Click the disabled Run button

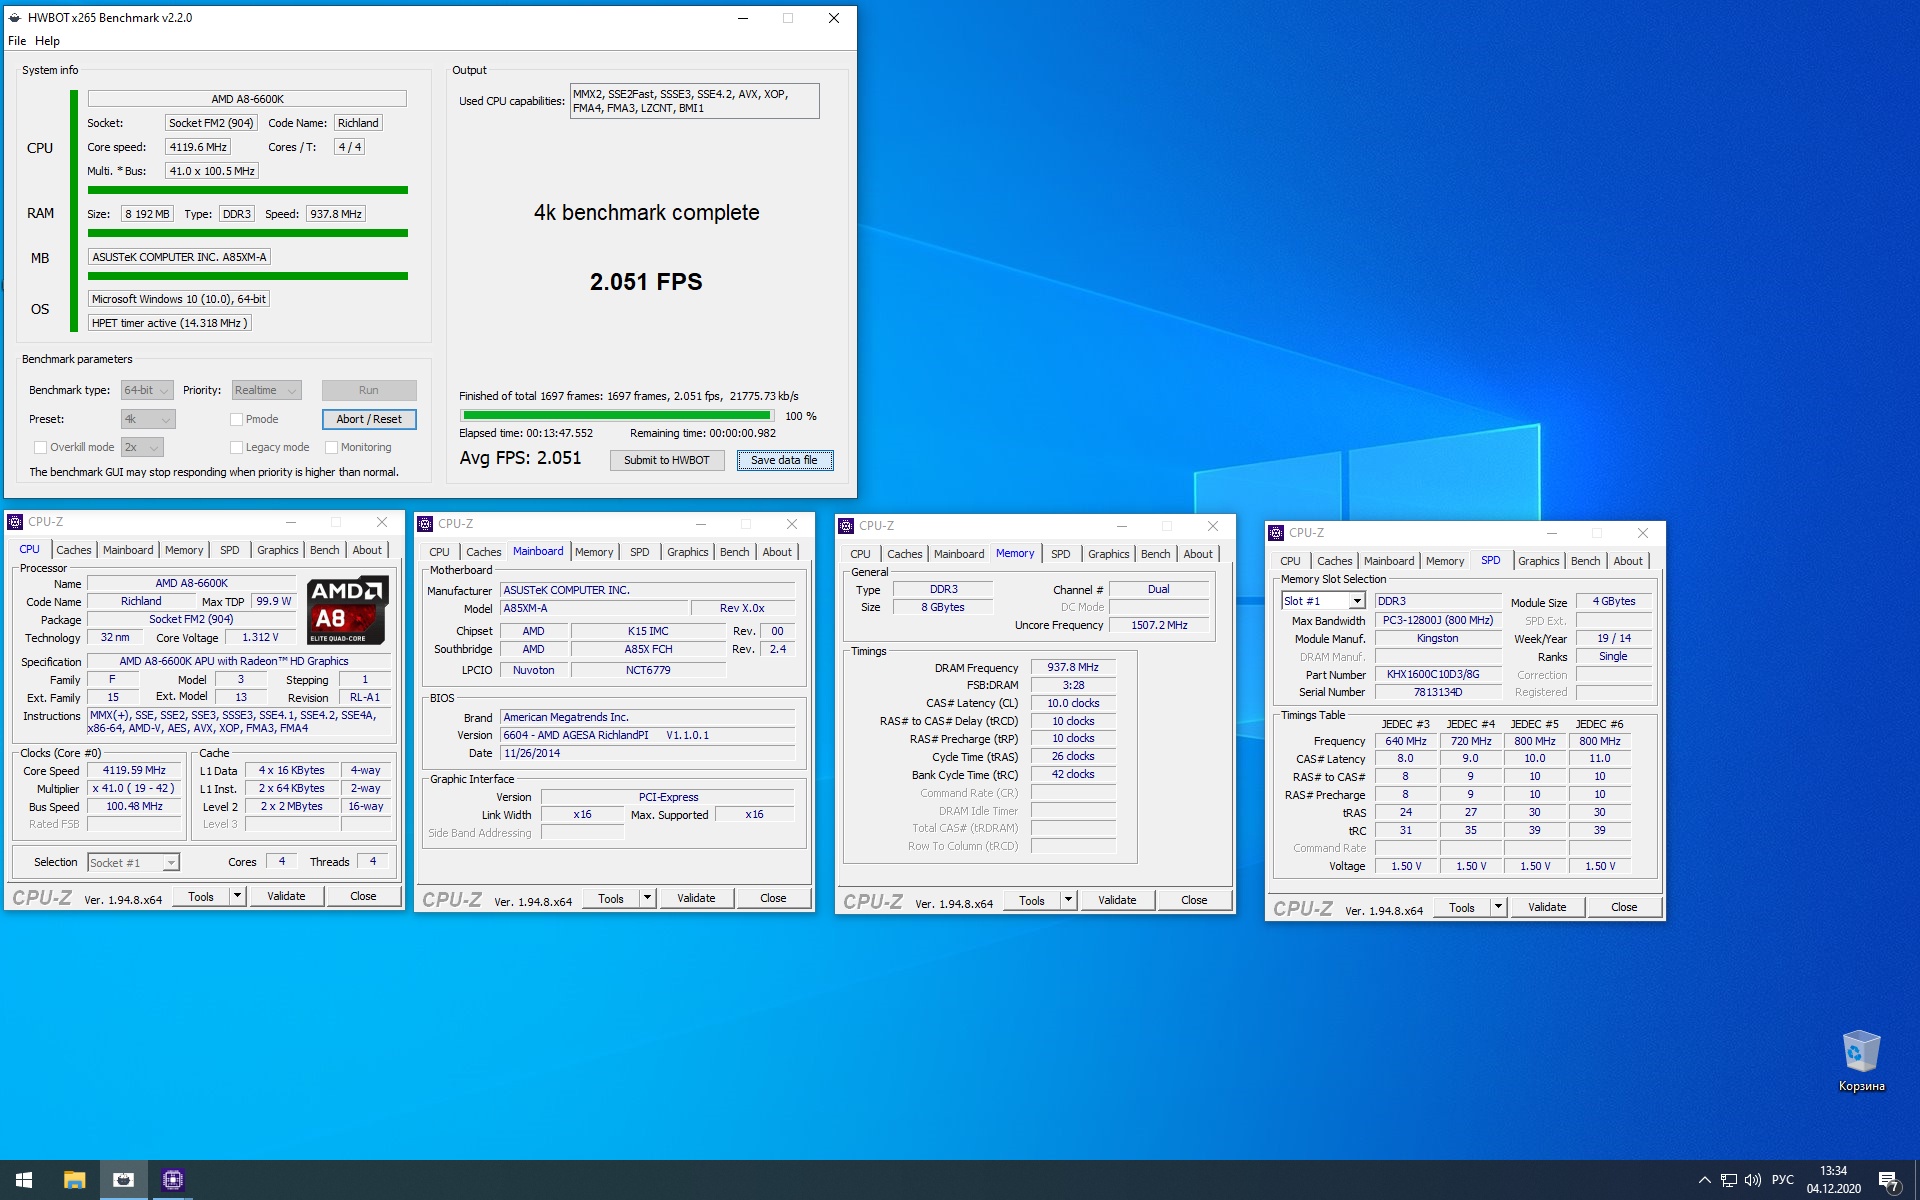pyautogui.click(x=369, y=390)
